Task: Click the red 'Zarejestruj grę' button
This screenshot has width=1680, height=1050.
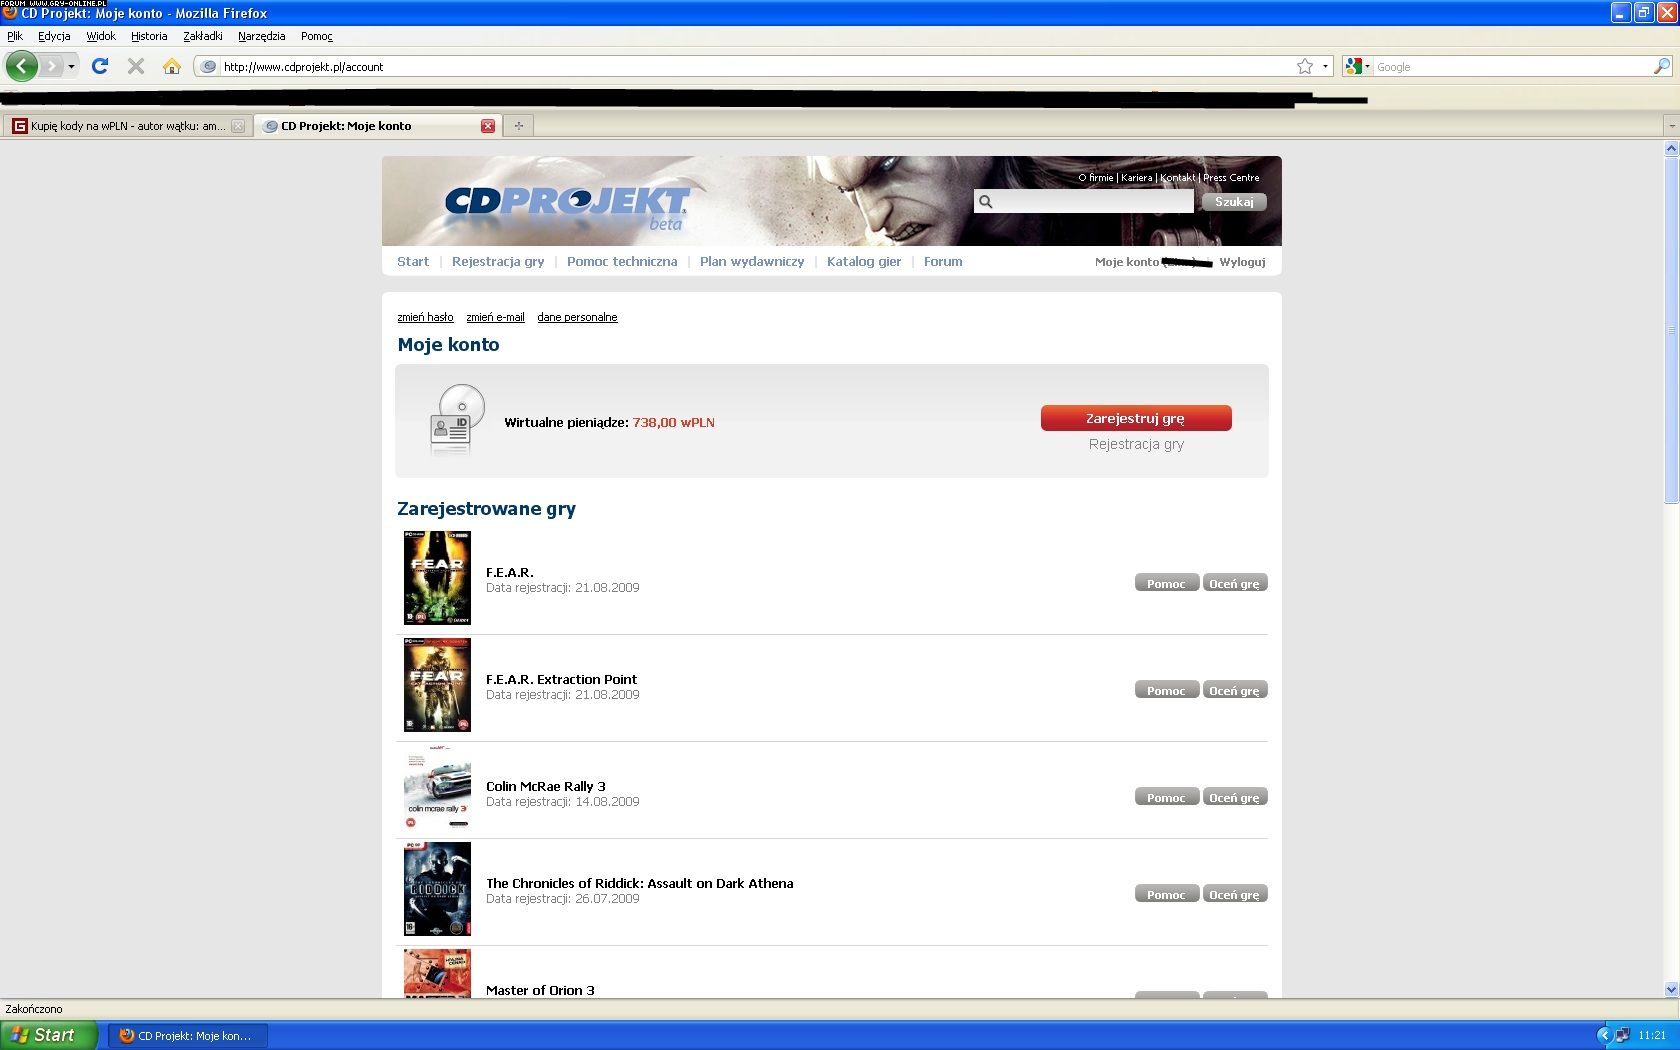Action: [1136, 418]
